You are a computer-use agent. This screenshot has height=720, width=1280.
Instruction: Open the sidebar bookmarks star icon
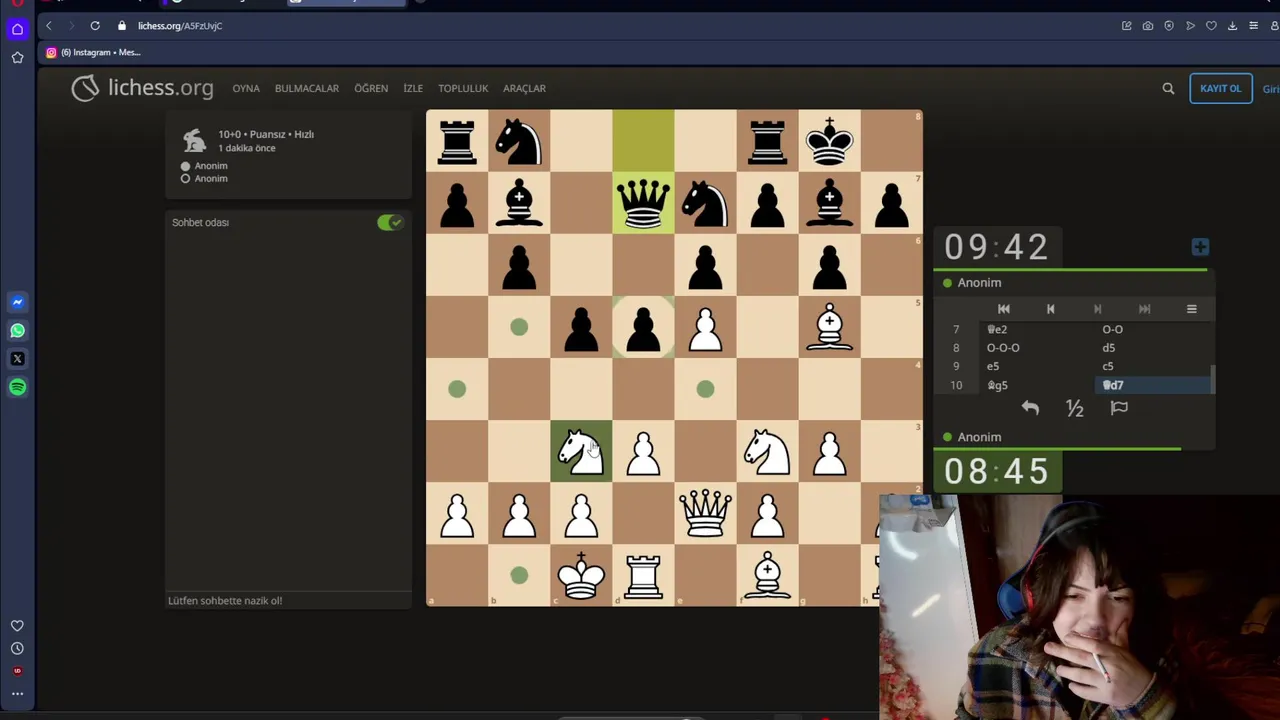coord(17,58)
